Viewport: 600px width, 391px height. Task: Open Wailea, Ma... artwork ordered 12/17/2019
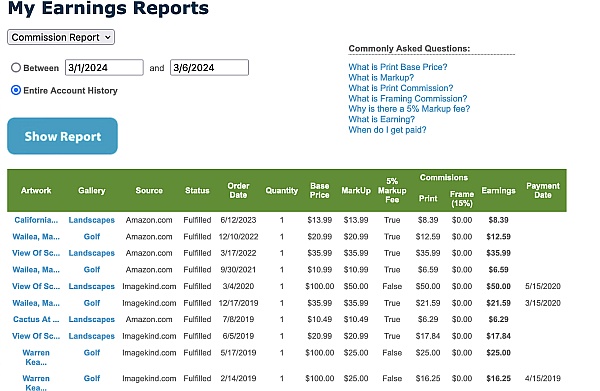[x=36, y=303]
